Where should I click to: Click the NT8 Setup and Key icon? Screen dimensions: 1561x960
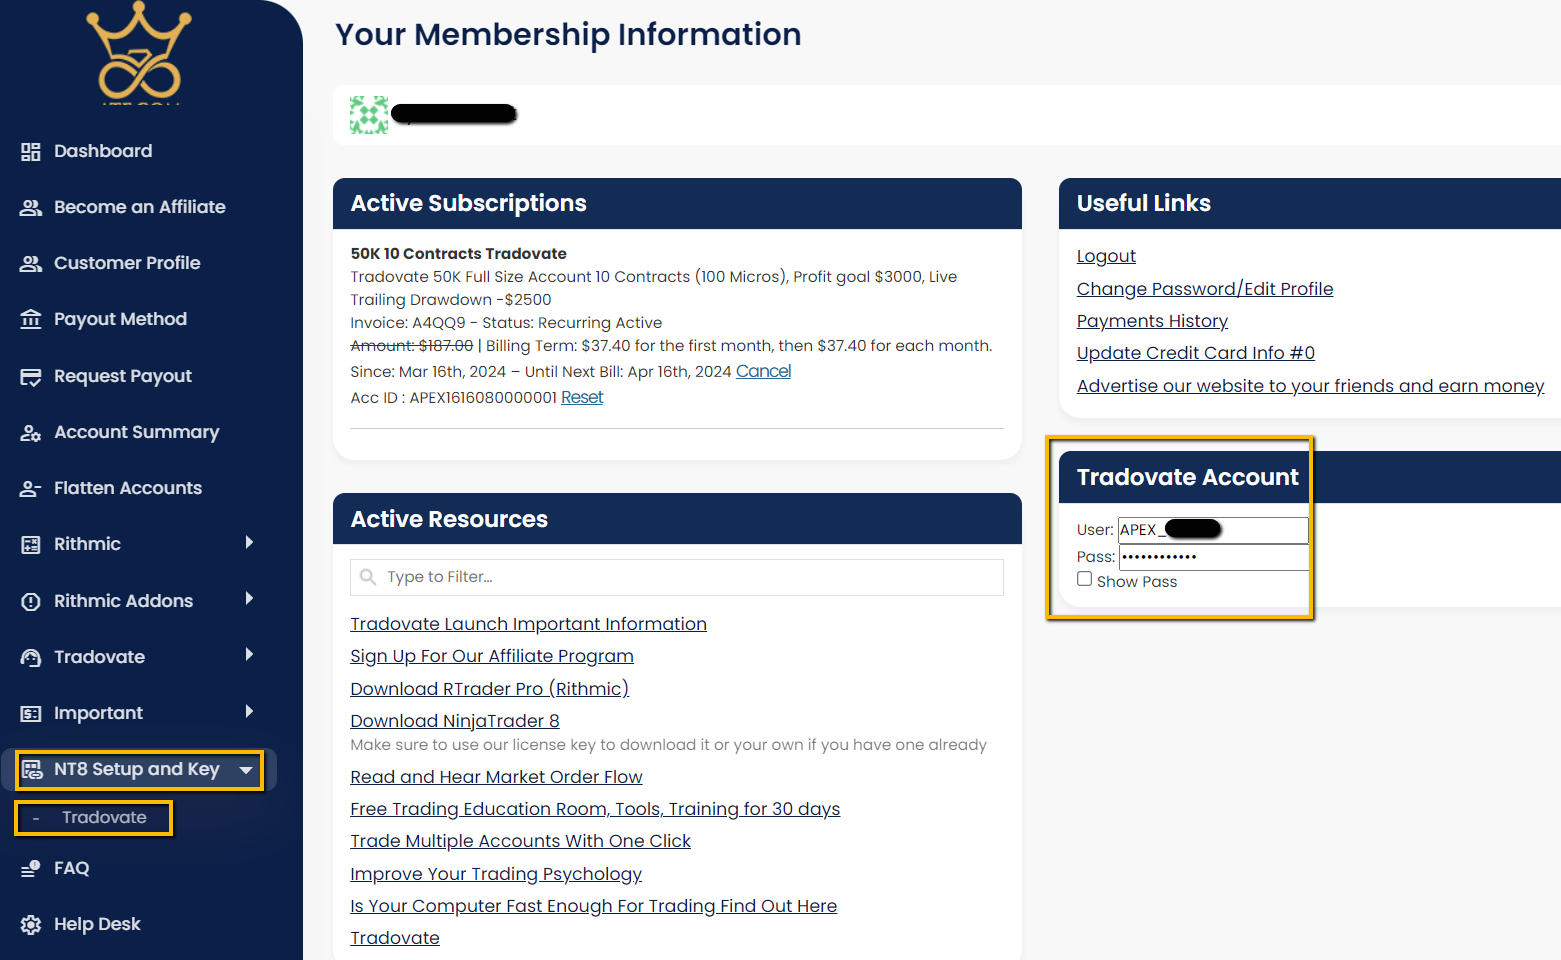point(32,769)
